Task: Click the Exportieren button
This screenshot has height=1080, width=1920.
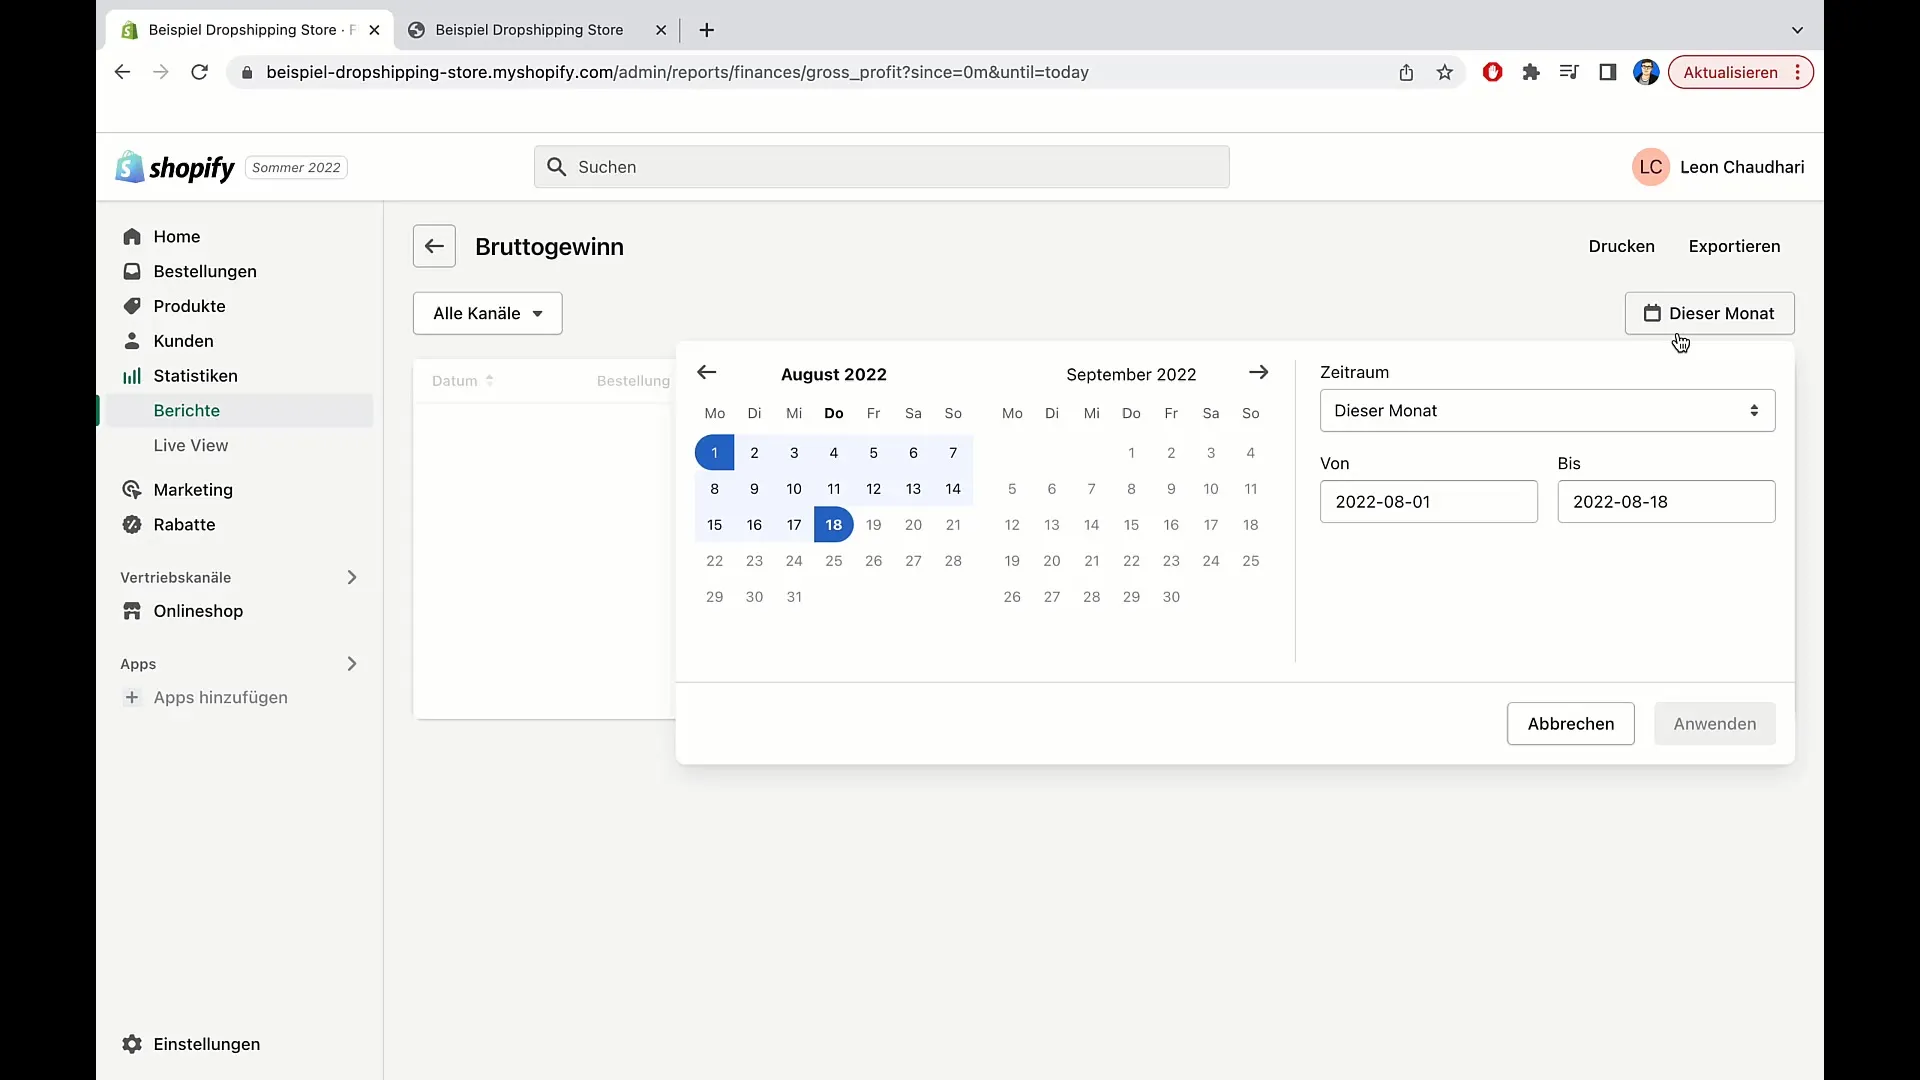Action: coord(1734,246)
